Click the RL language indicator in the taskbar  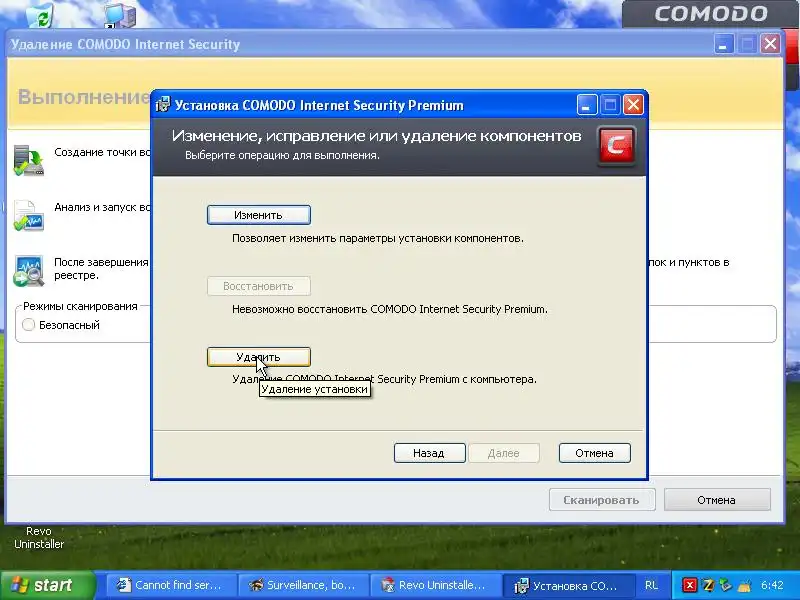point(652,585)
